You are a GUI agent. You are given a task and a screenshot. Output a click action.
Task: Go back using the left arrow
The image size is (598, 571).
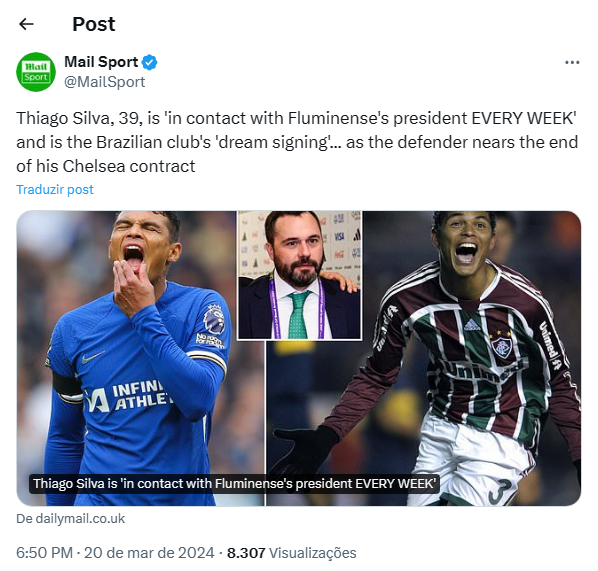pos(26,24)
